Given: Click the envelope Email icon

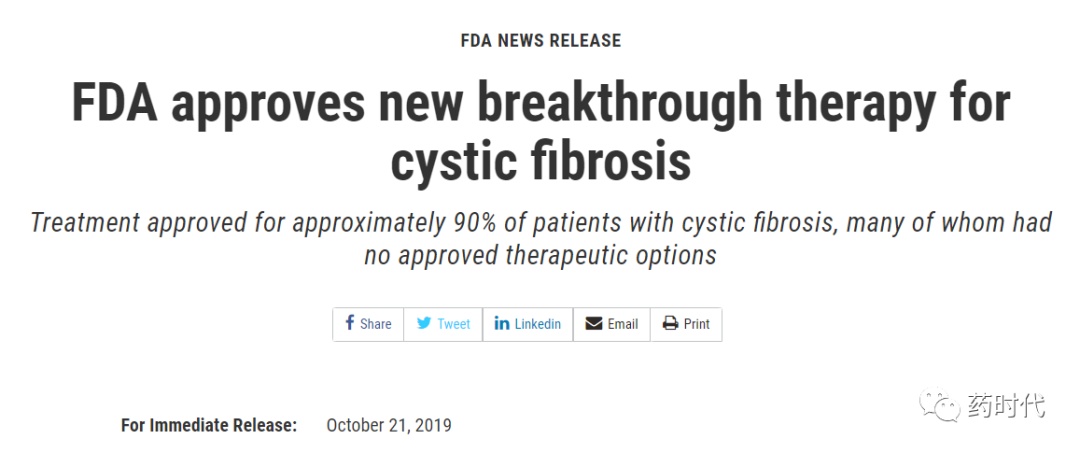Looking at the screenshot, I should point(594,324).
